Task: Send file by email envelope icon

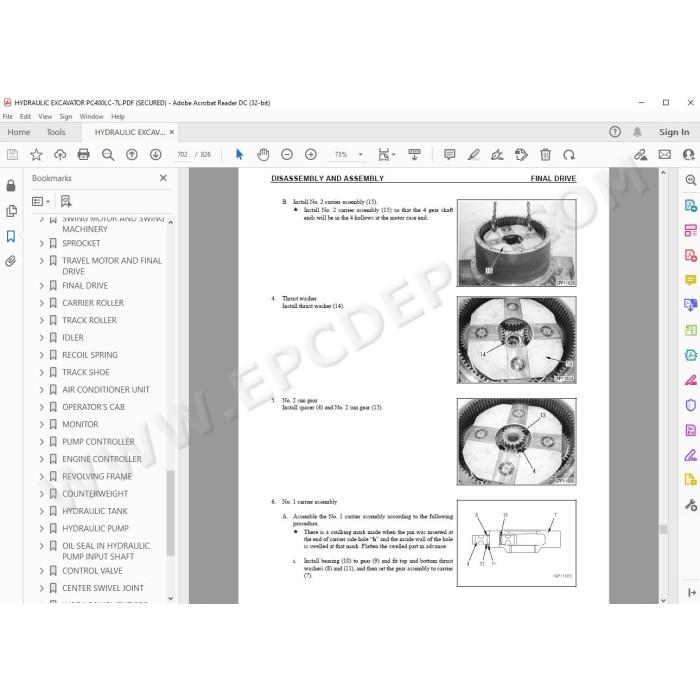Action: (665, 154)
